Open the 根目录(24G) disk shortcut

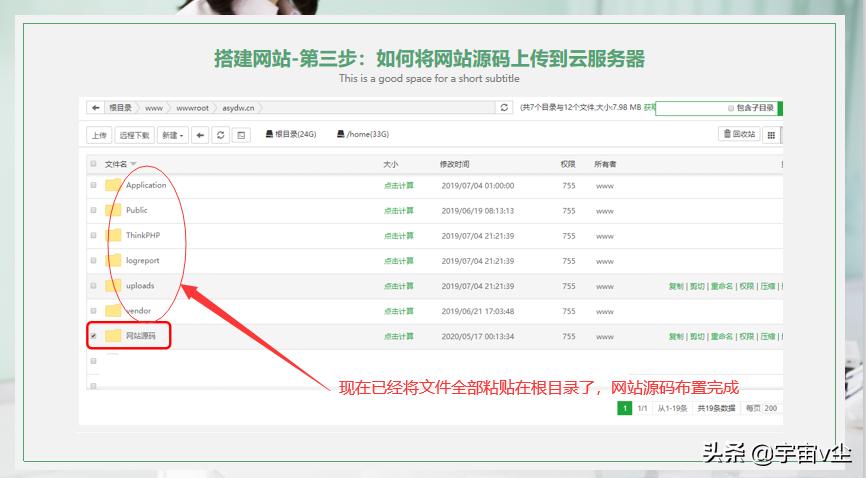291,134
